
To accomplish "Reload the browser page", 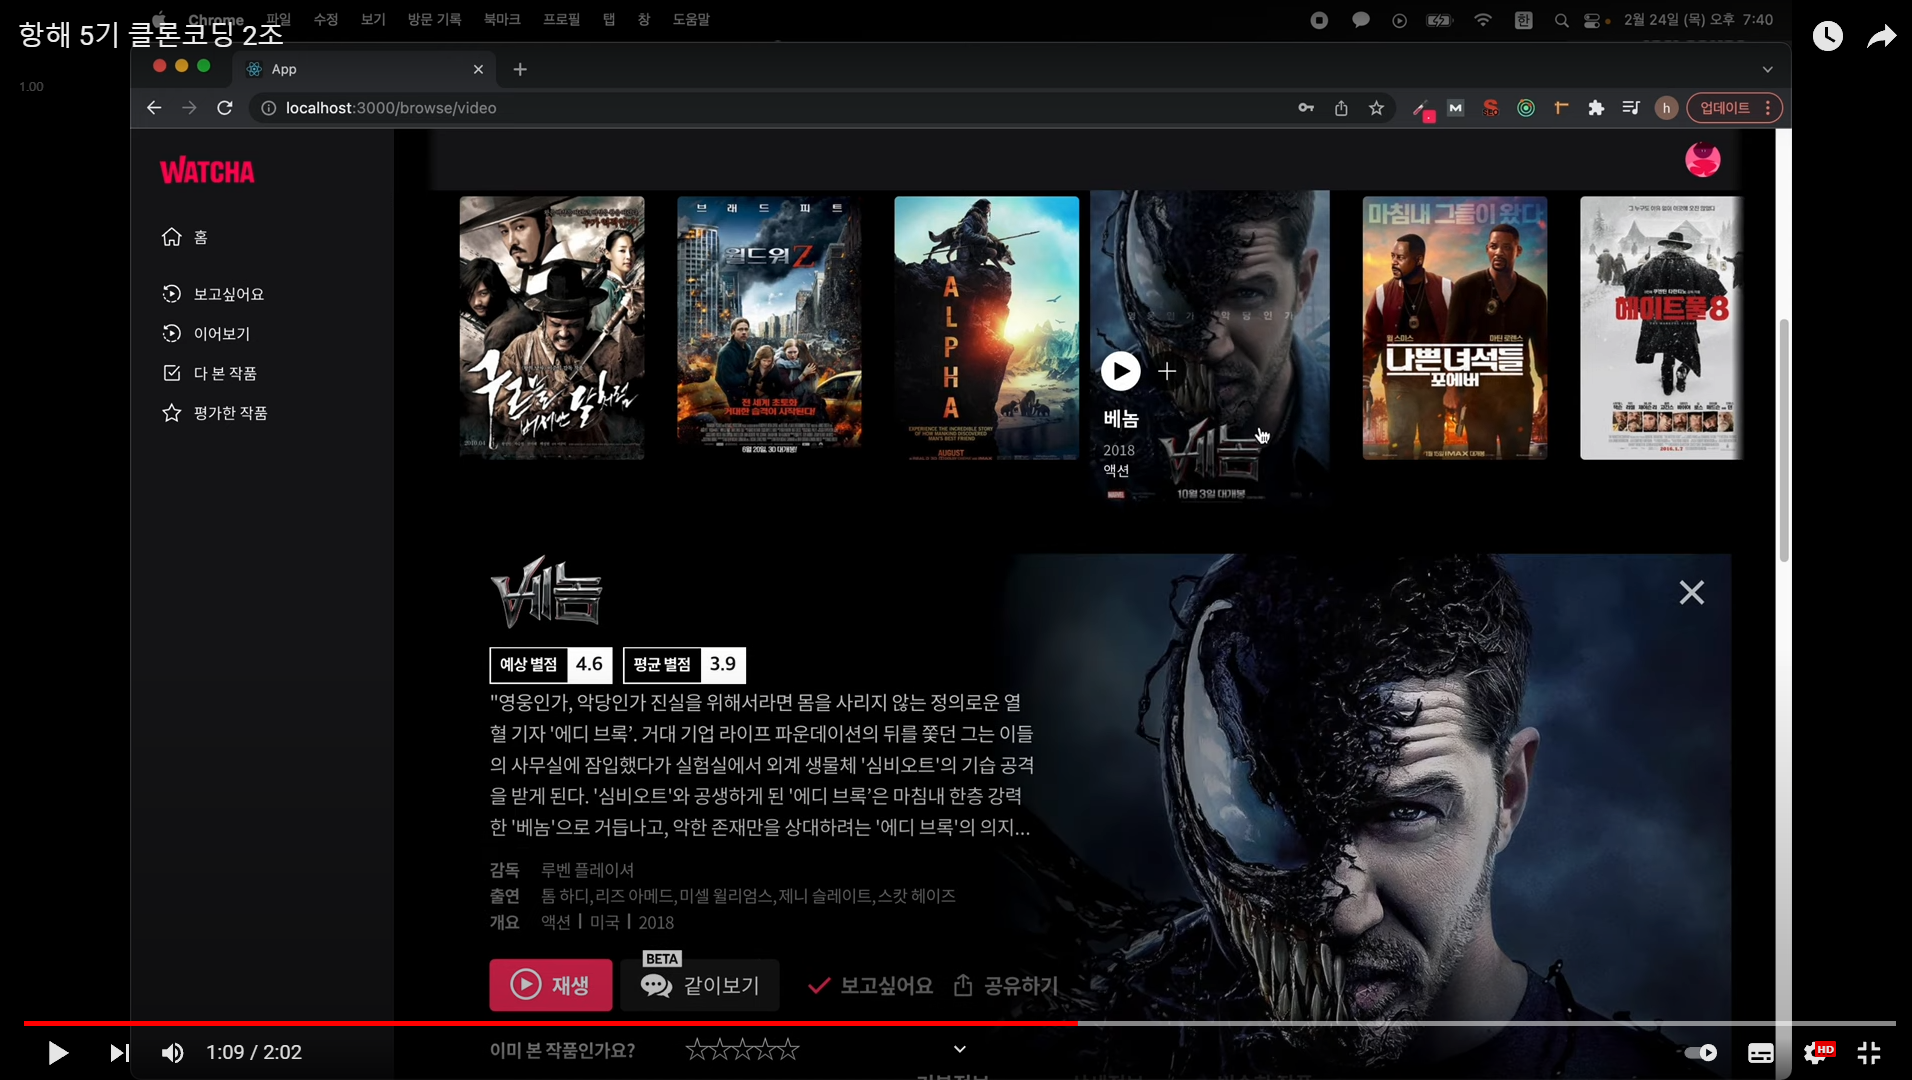I will click(225, 108).
